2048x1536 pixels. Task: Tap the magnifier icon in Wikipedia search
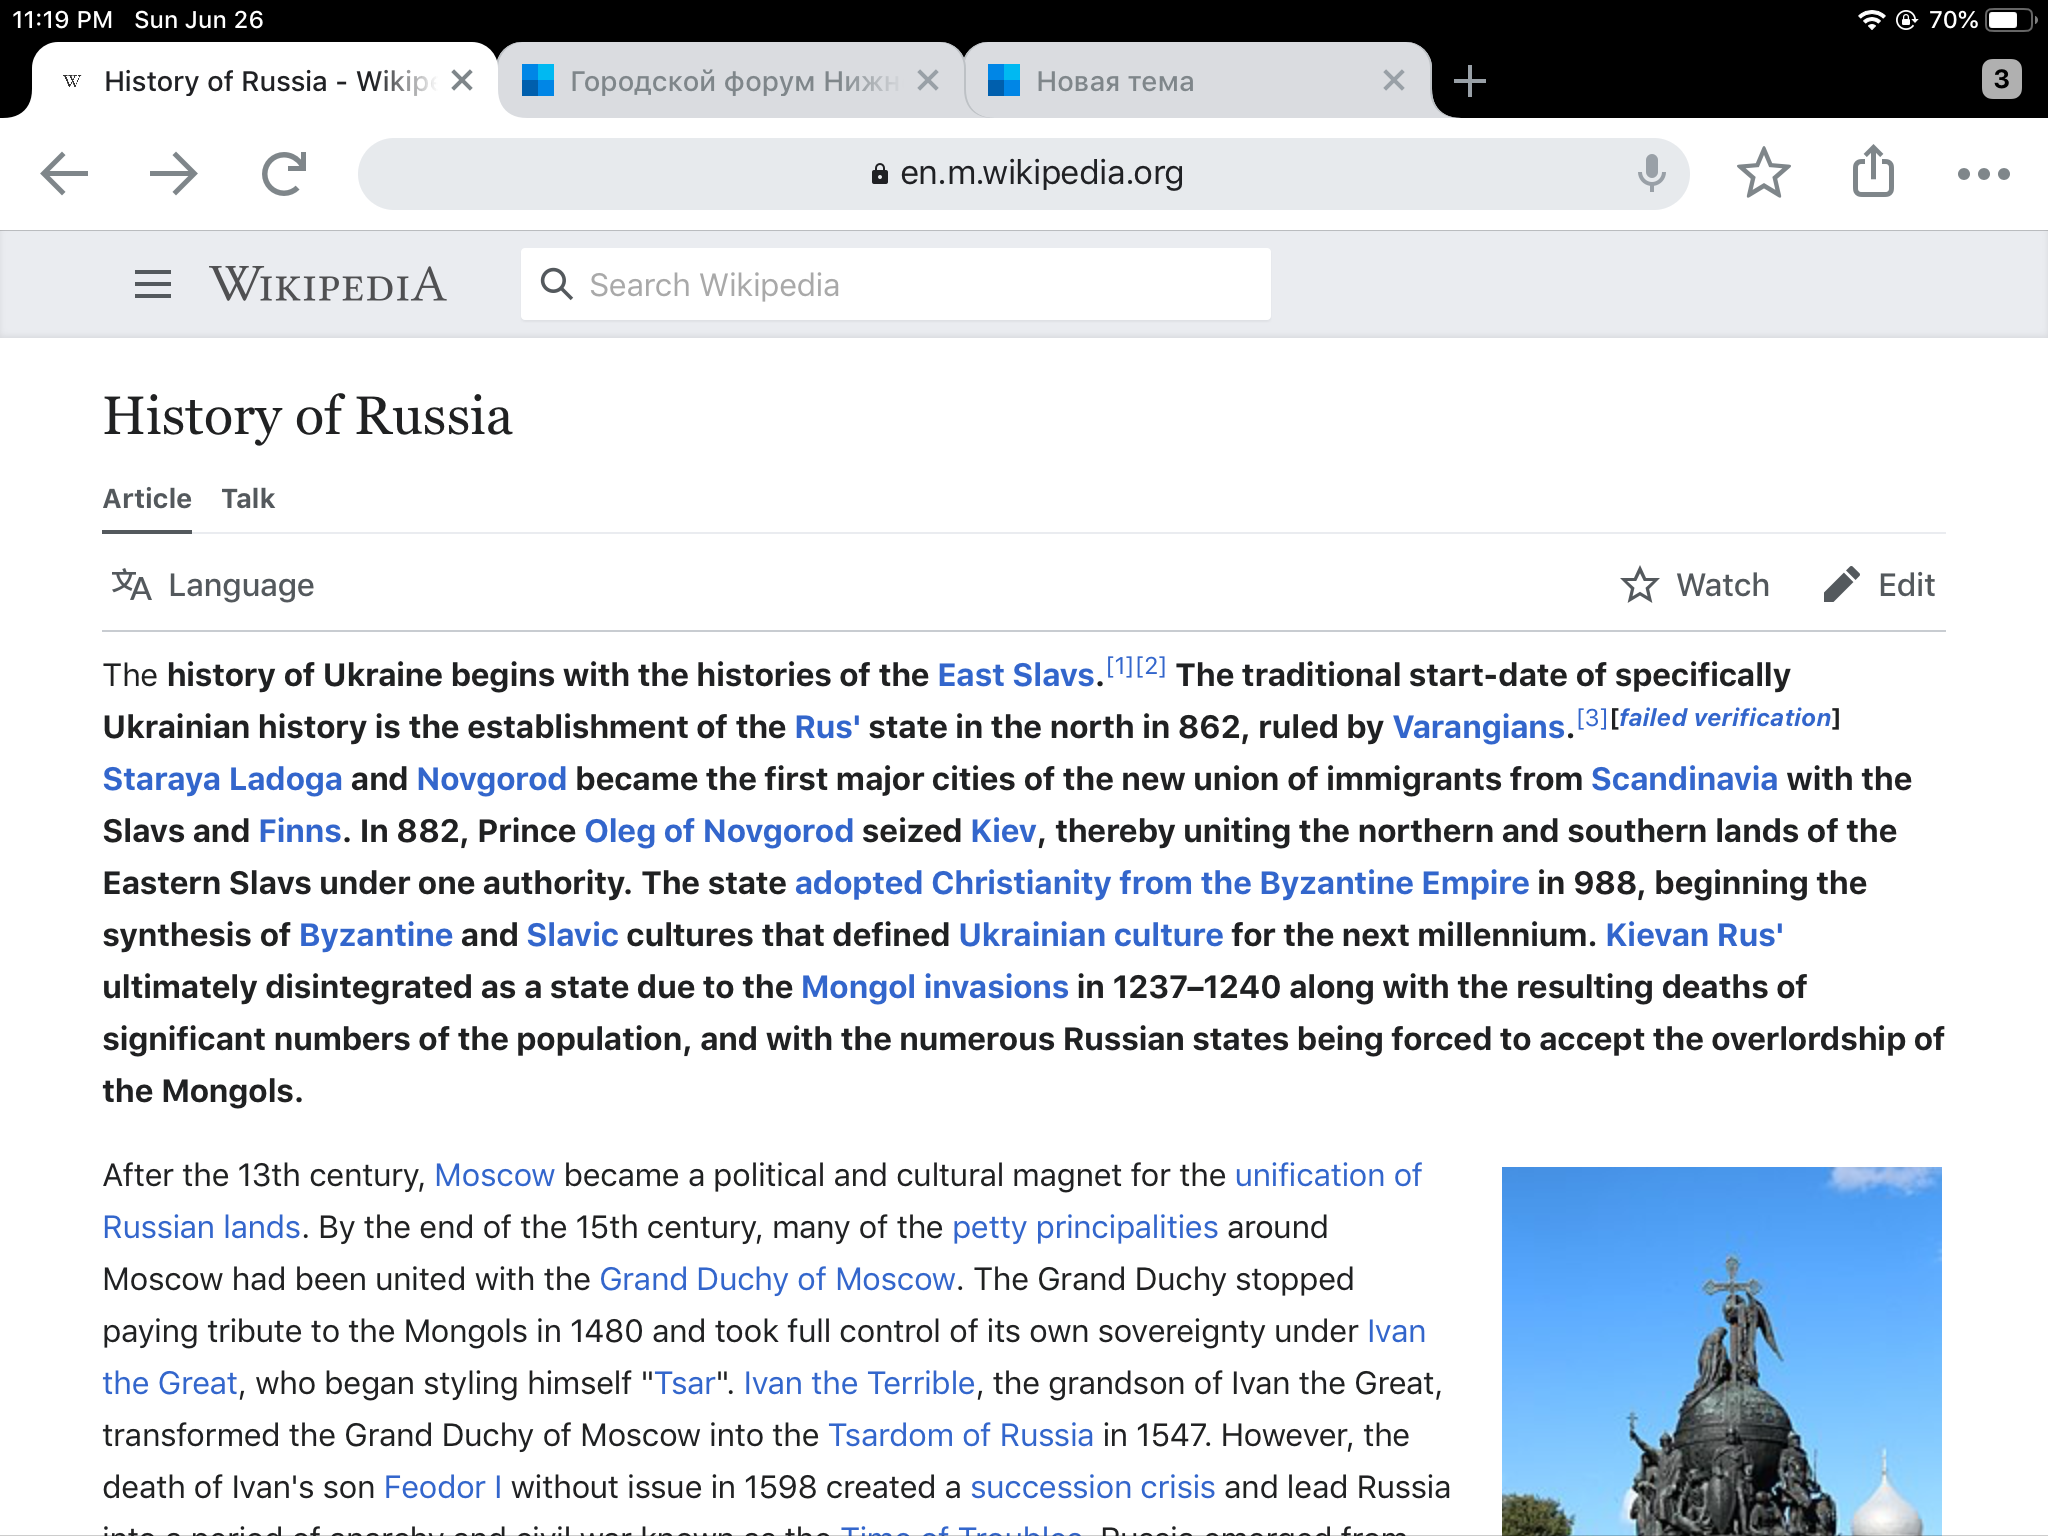(x=556, y=285)
